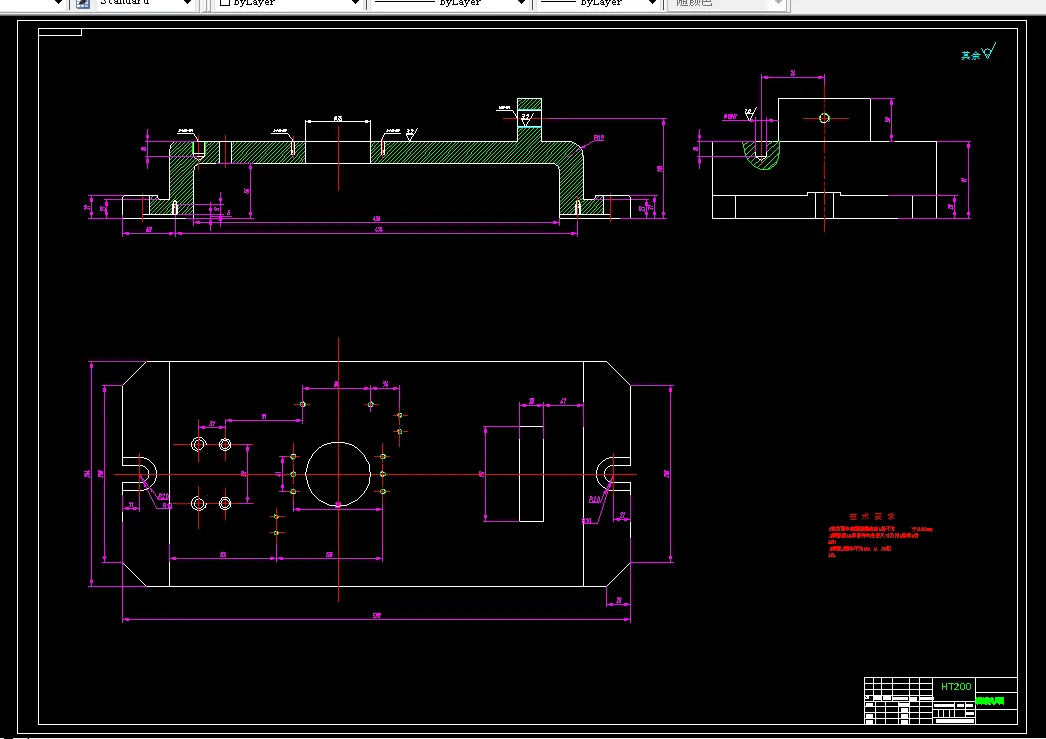
Task: Select the green hatched U-shaped section in side view
Action: tap(761, 155)
